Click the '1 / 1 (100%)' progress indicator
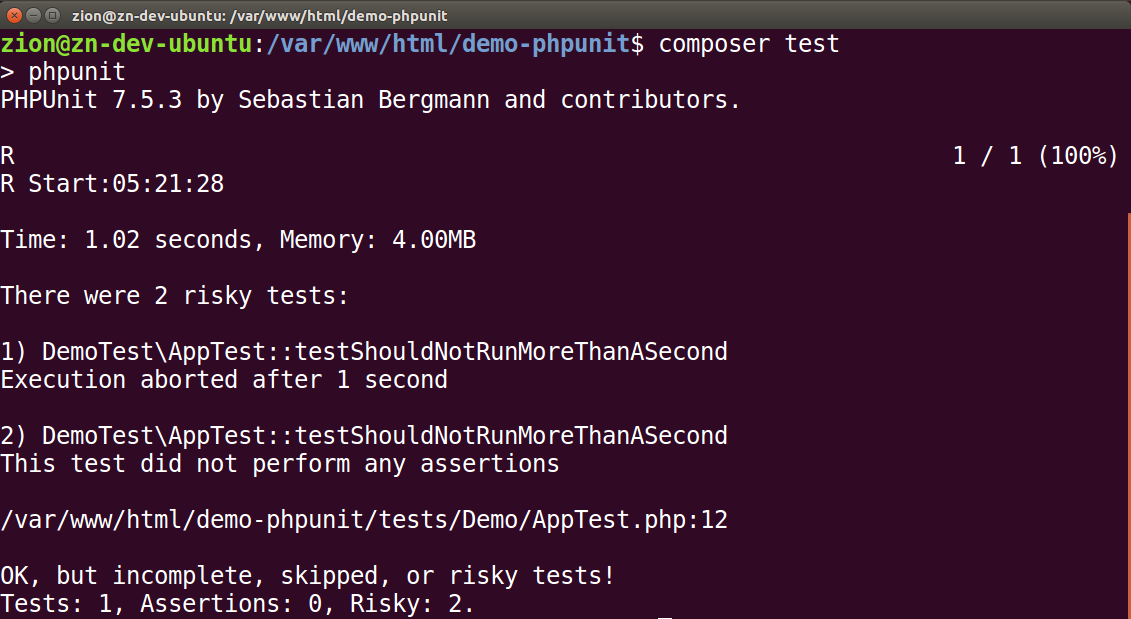Screen dimensions: 1131x619 pyautogui.click(x=1034, y=156)
